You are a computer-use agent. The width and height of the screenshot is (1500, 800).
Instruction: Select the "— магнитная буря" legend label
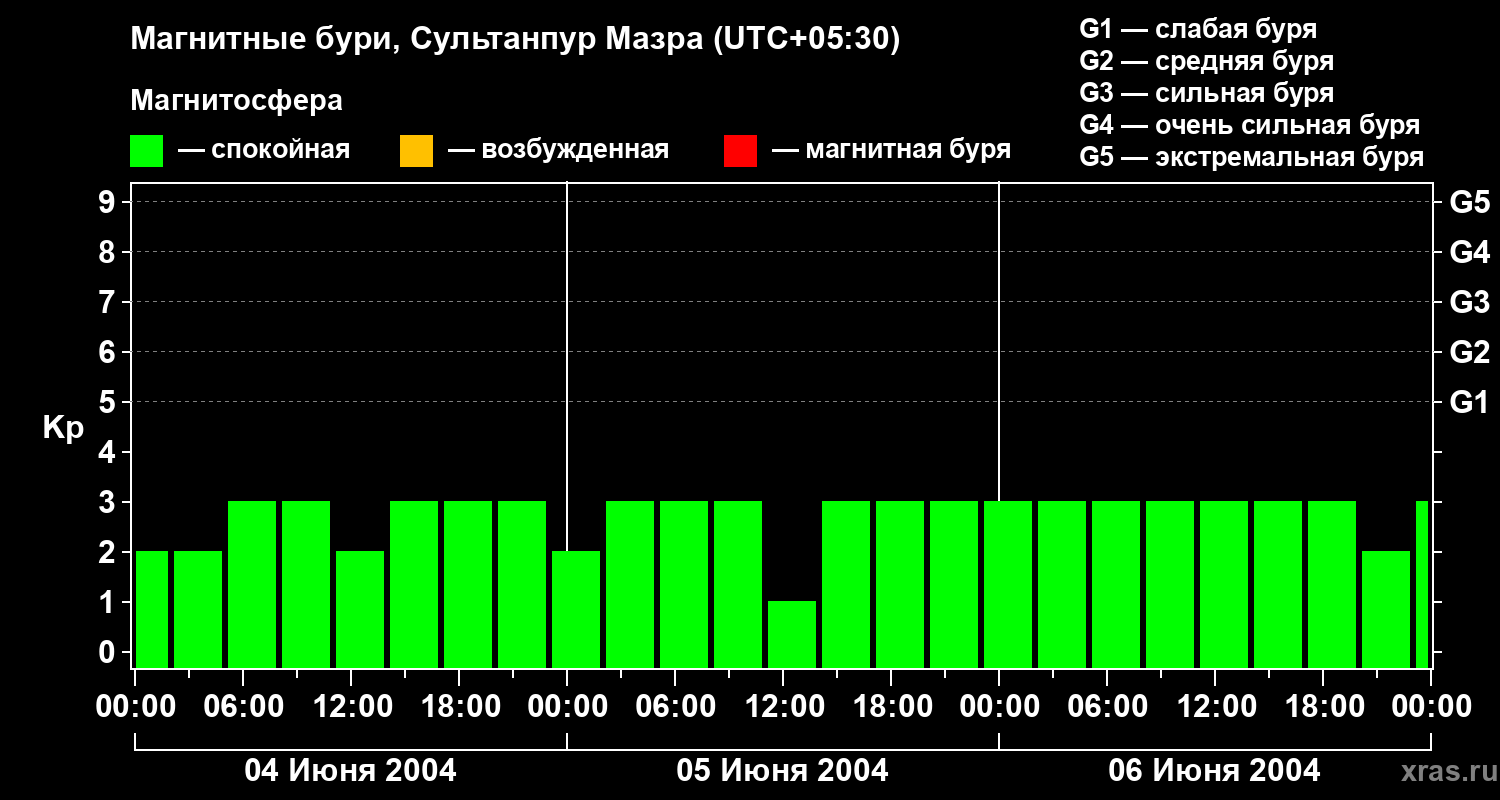coord(892,150)
